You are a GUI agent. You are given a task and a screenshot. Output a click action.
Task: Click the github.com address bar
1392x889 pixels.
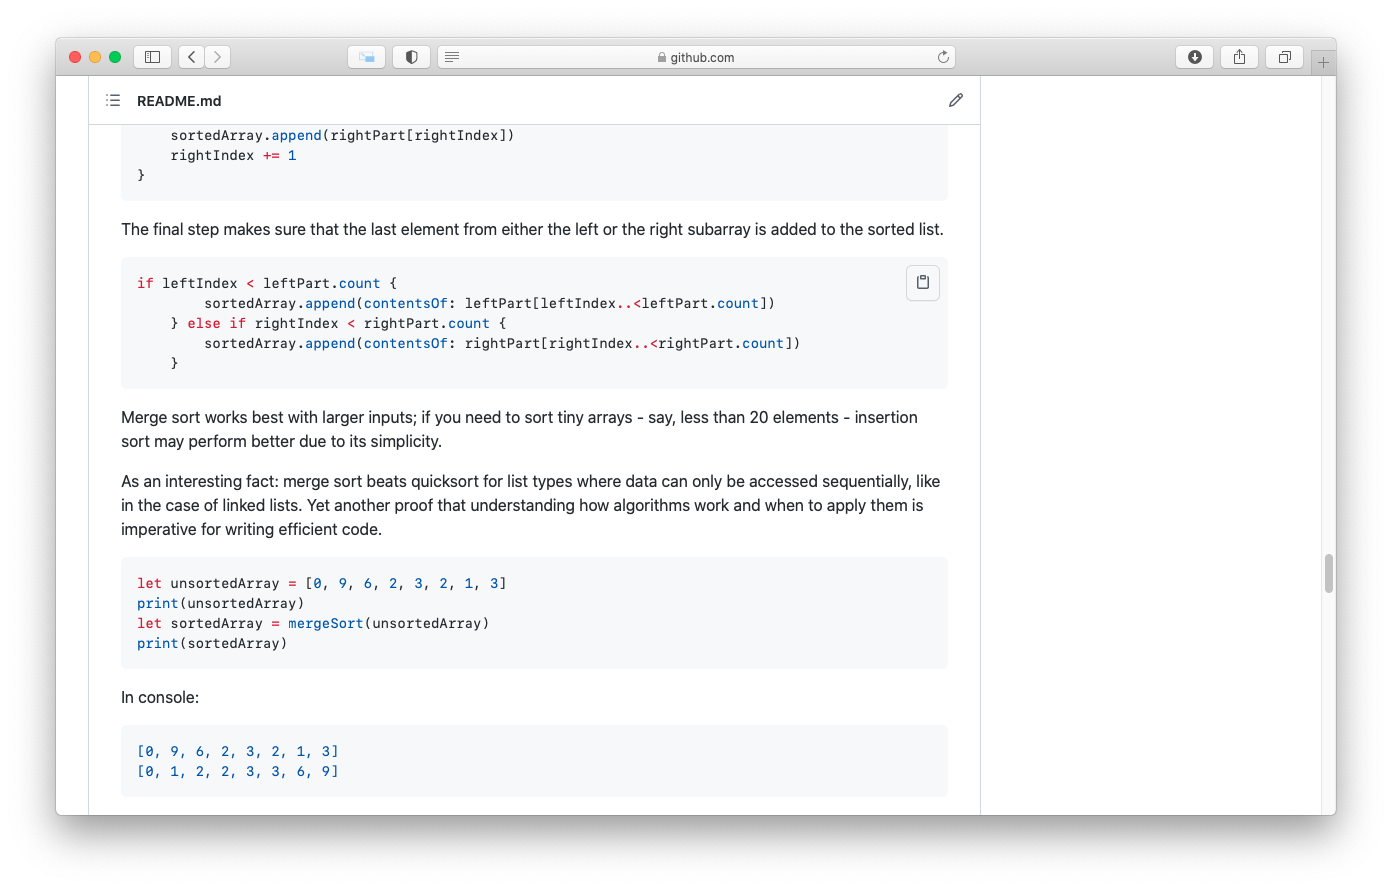[697, 57]
